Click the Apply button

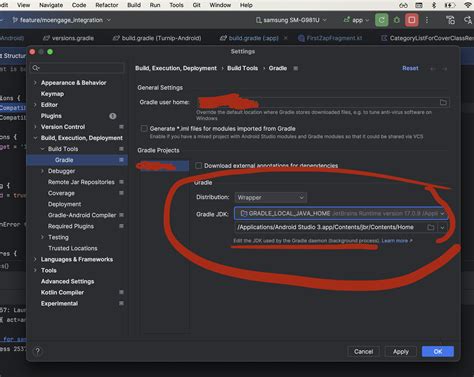pyautogui.click(x=401, y=351)
